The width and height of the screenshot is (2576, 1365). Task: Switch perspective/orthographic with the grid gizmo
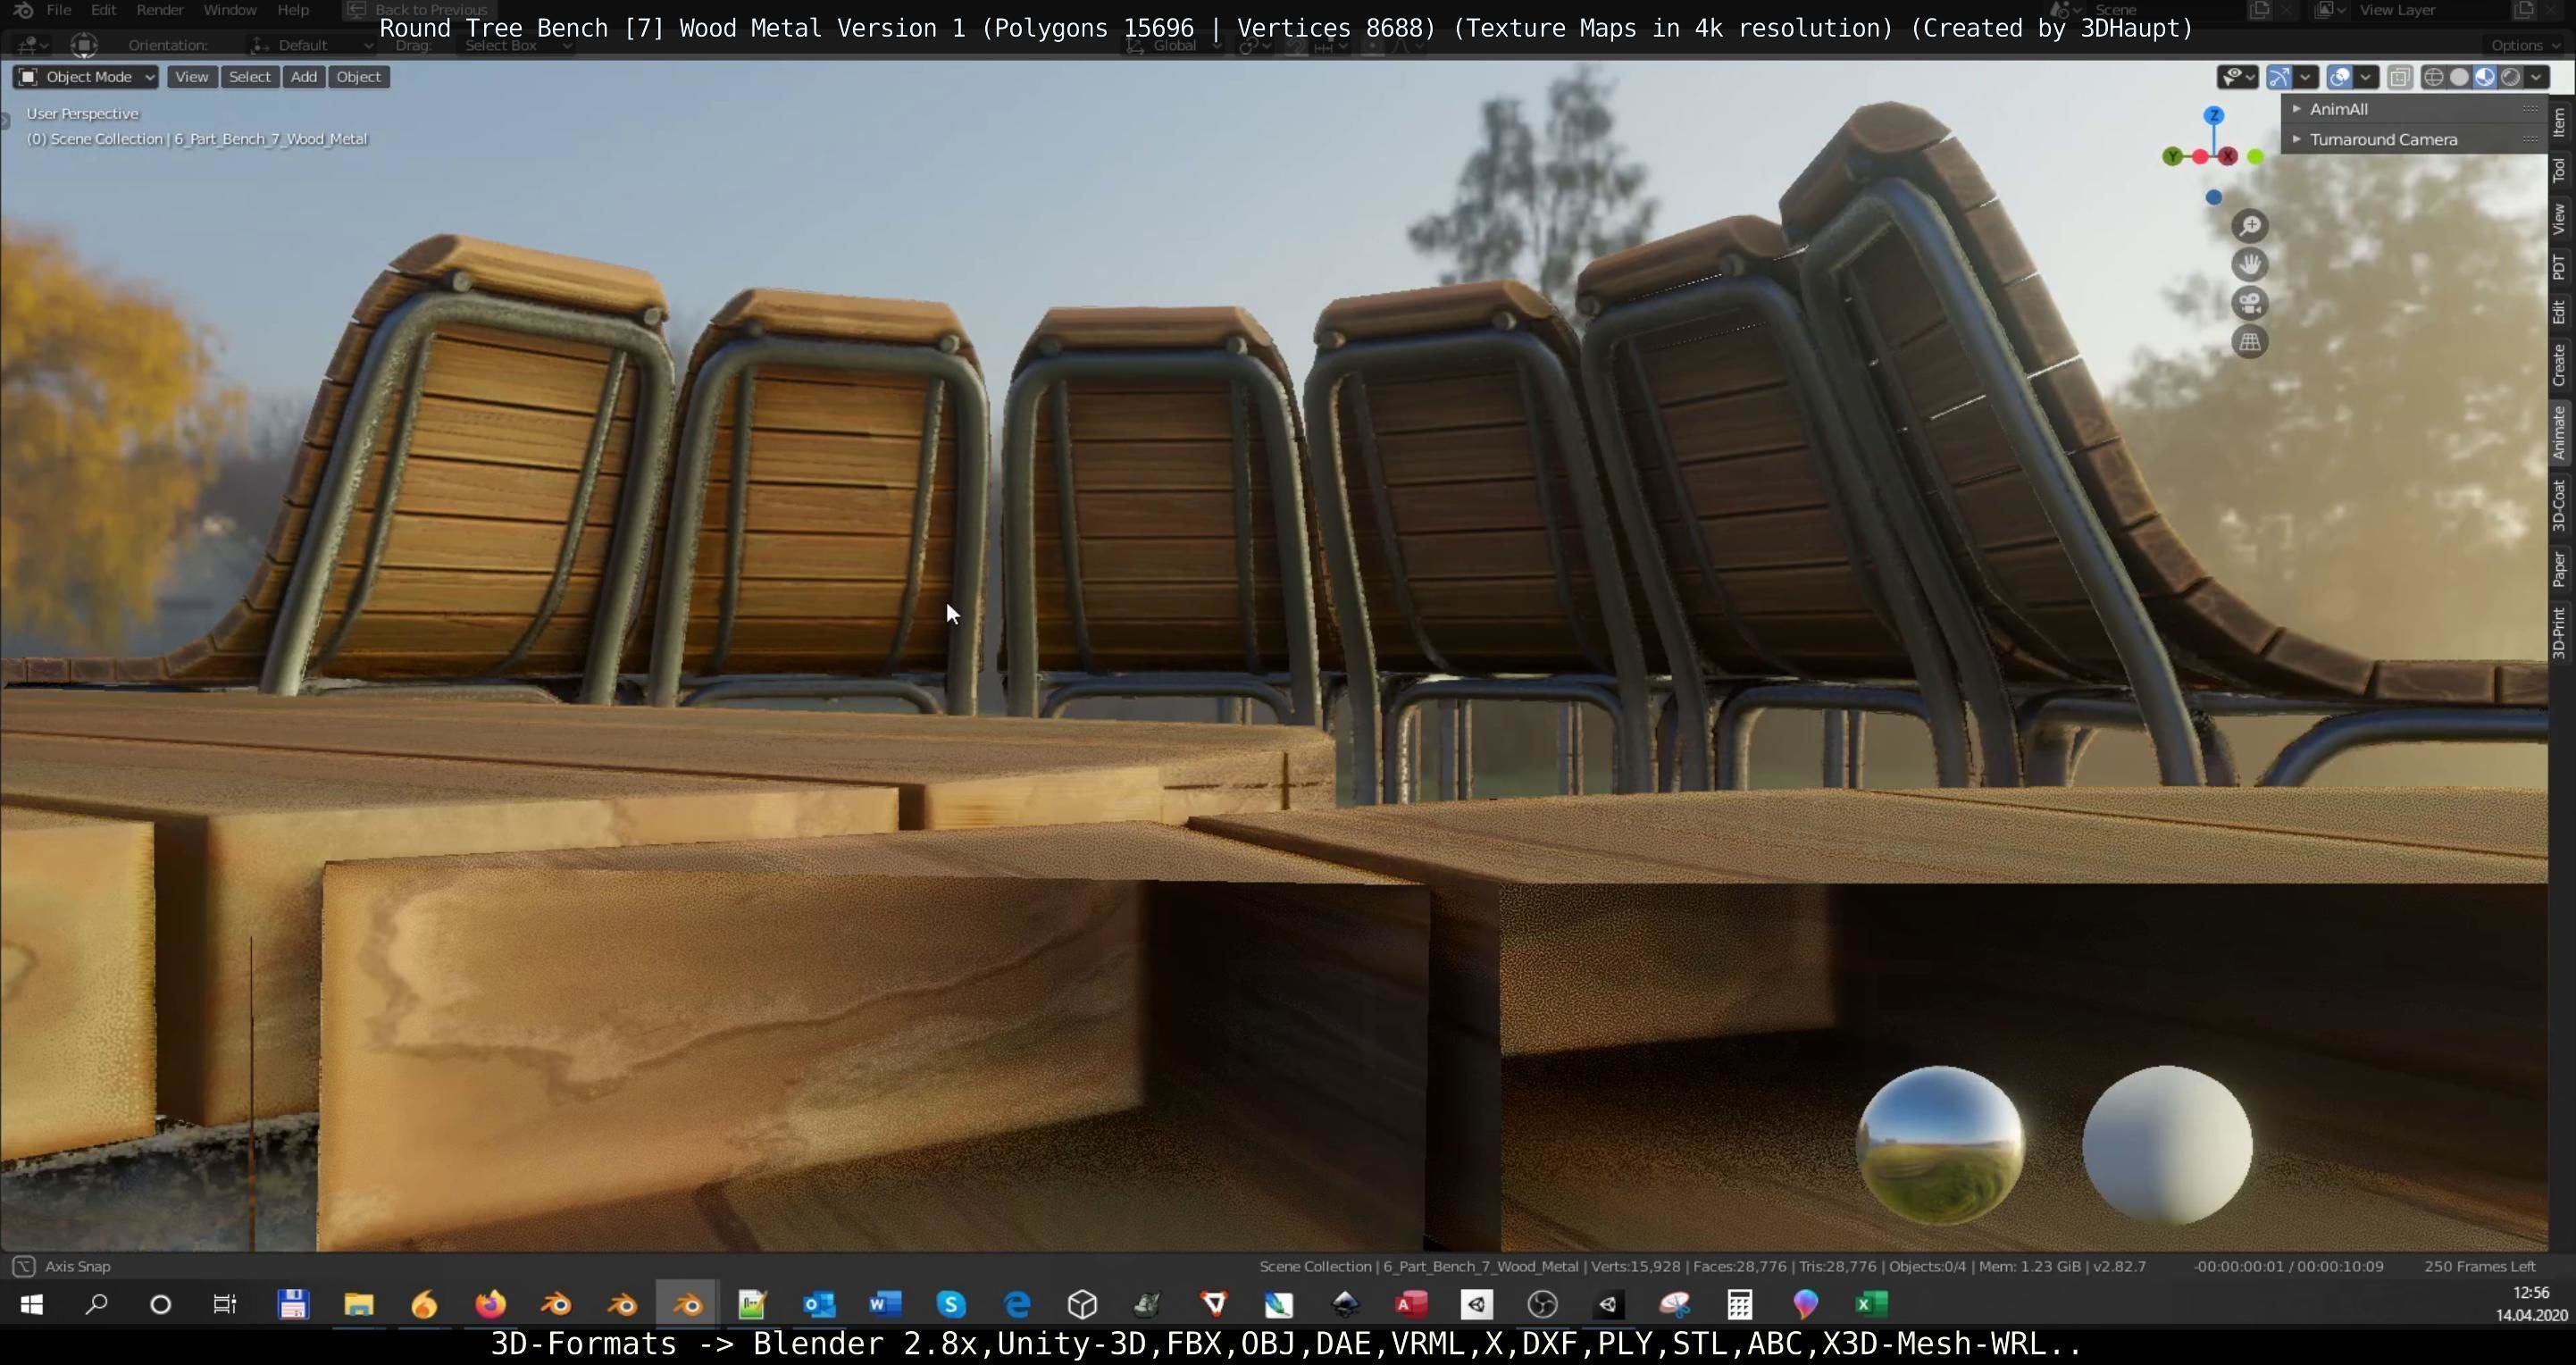2250,343
